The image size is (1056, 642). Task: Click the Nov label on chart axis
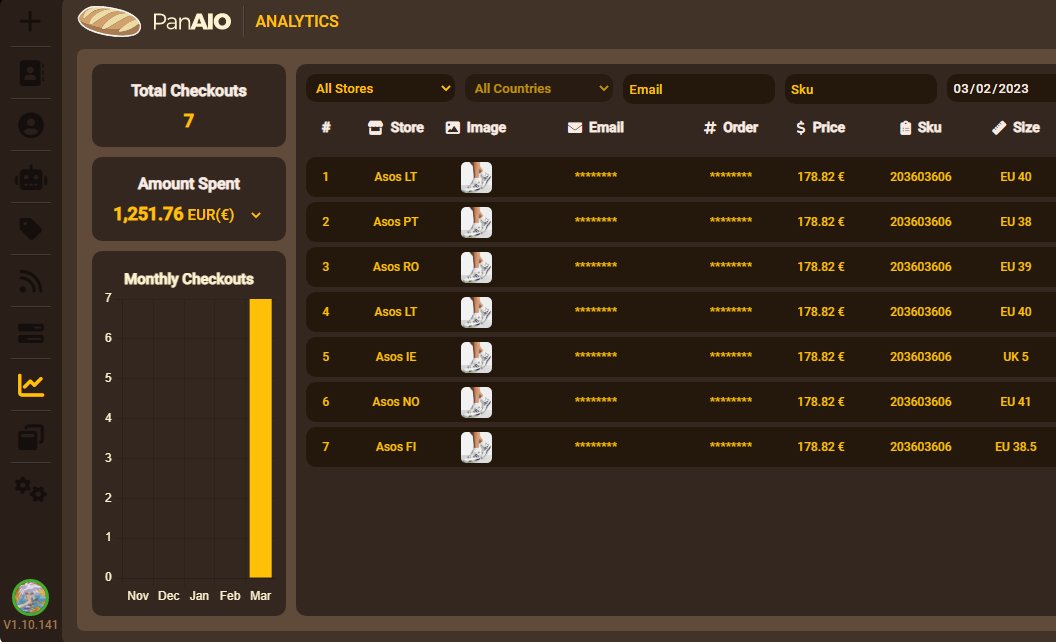(137, 596)
